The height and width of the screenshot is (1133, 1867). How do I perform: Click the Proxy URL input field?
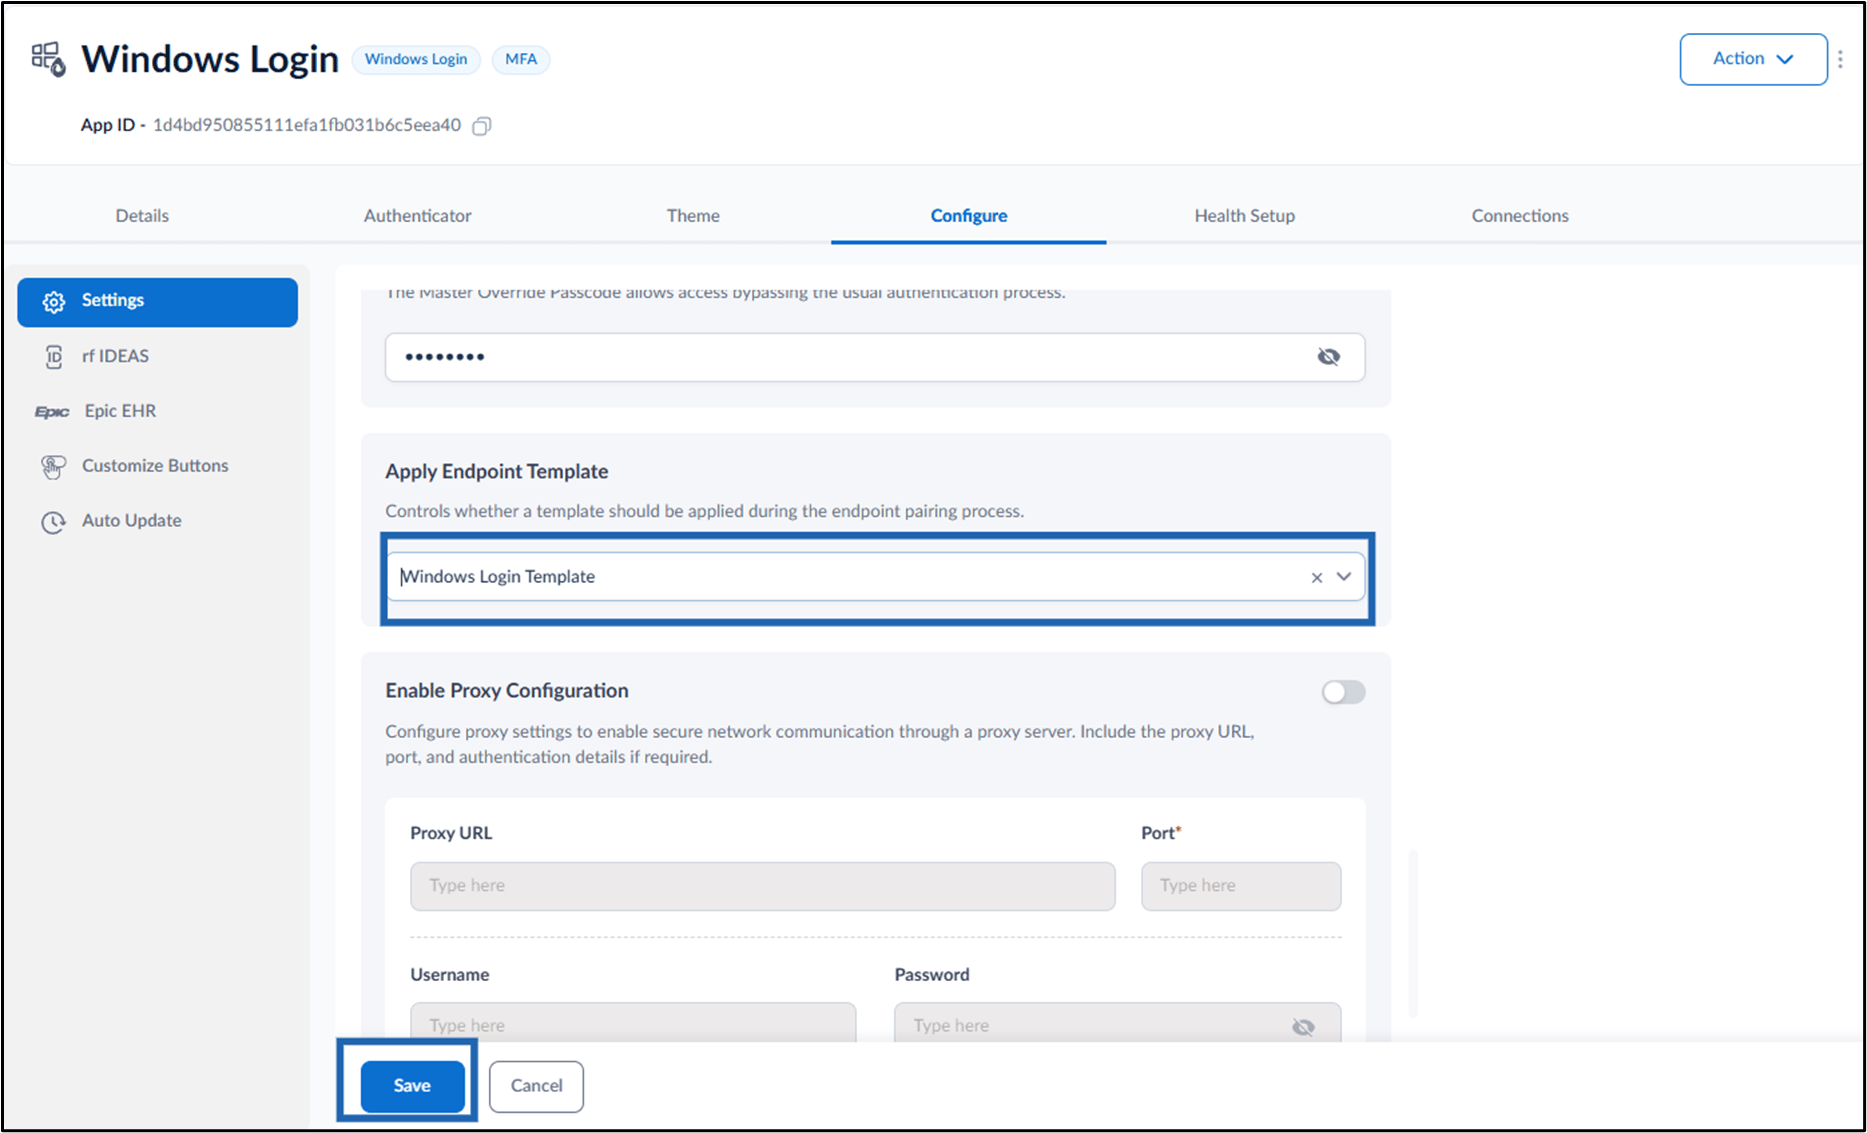click(762, 886)
